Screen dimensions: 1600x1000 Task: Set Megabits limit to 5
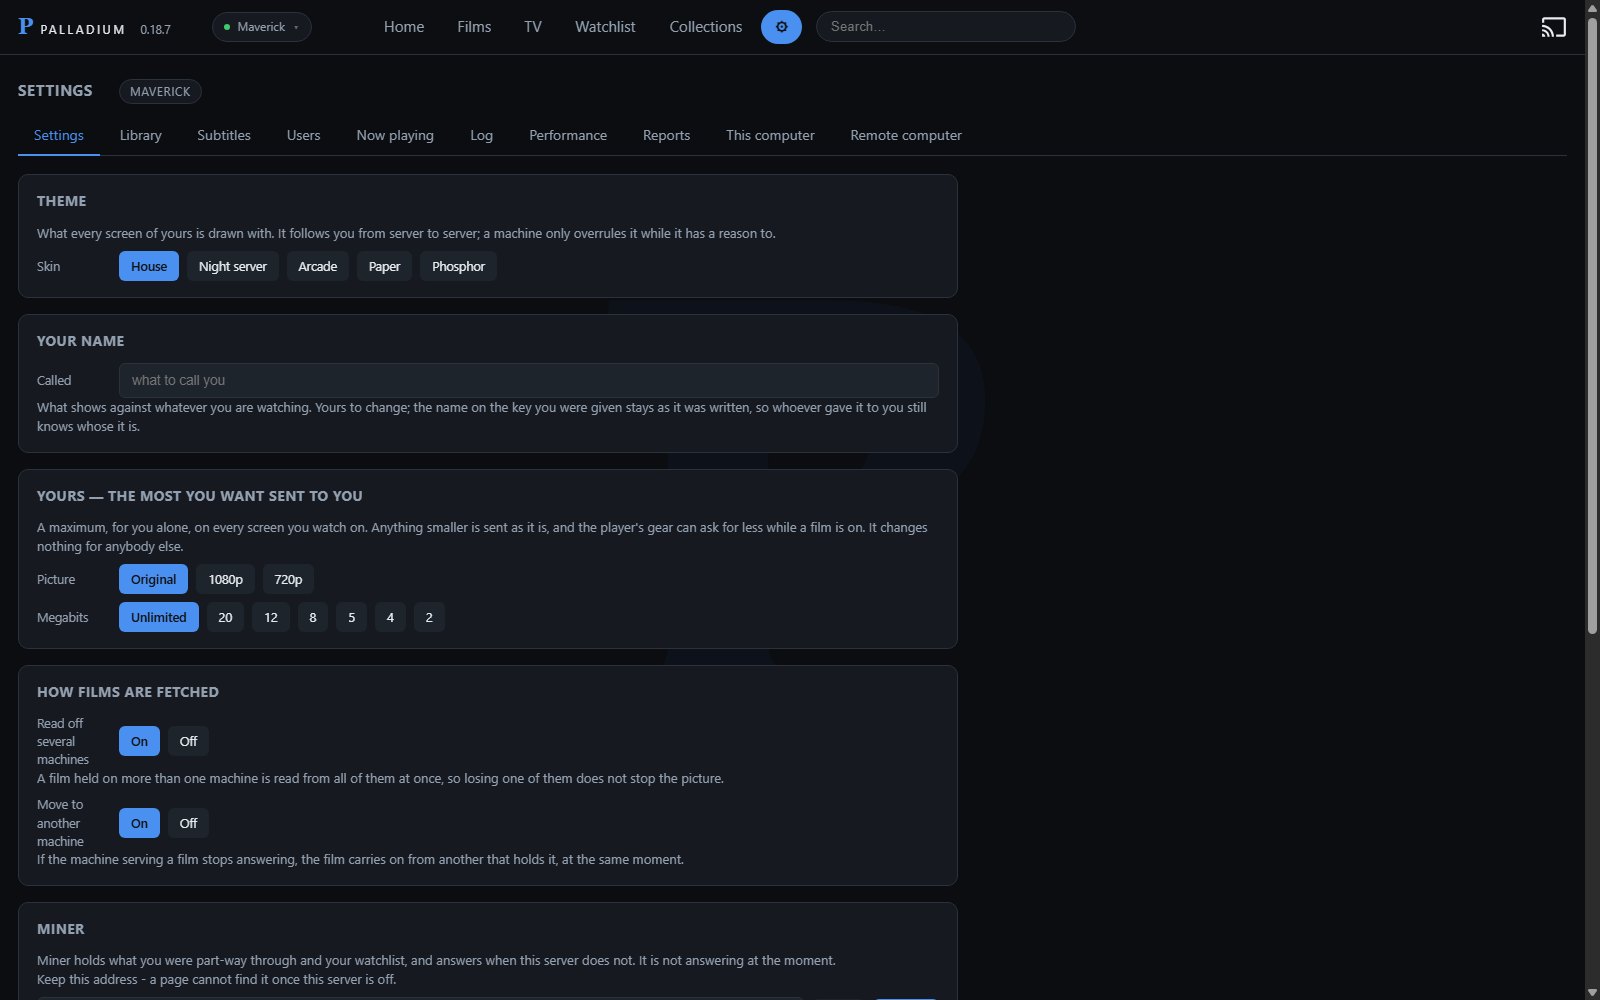point(351,617)
